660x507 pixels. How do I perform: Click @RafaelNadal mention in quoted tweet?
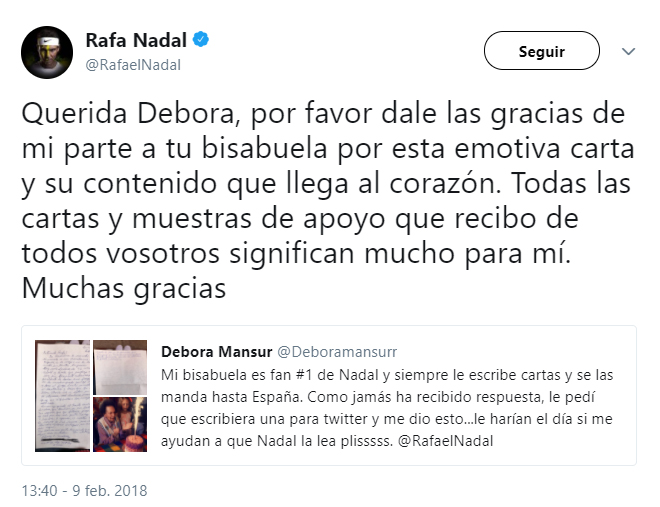(445, 441)
